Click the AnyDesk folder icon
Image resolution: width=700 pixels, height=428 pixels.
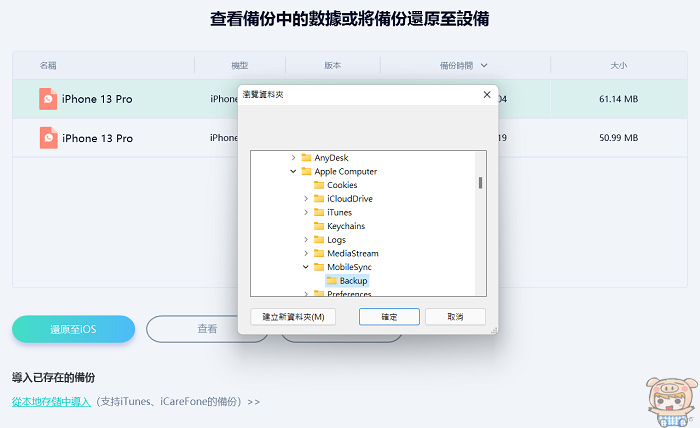[306, 158]
